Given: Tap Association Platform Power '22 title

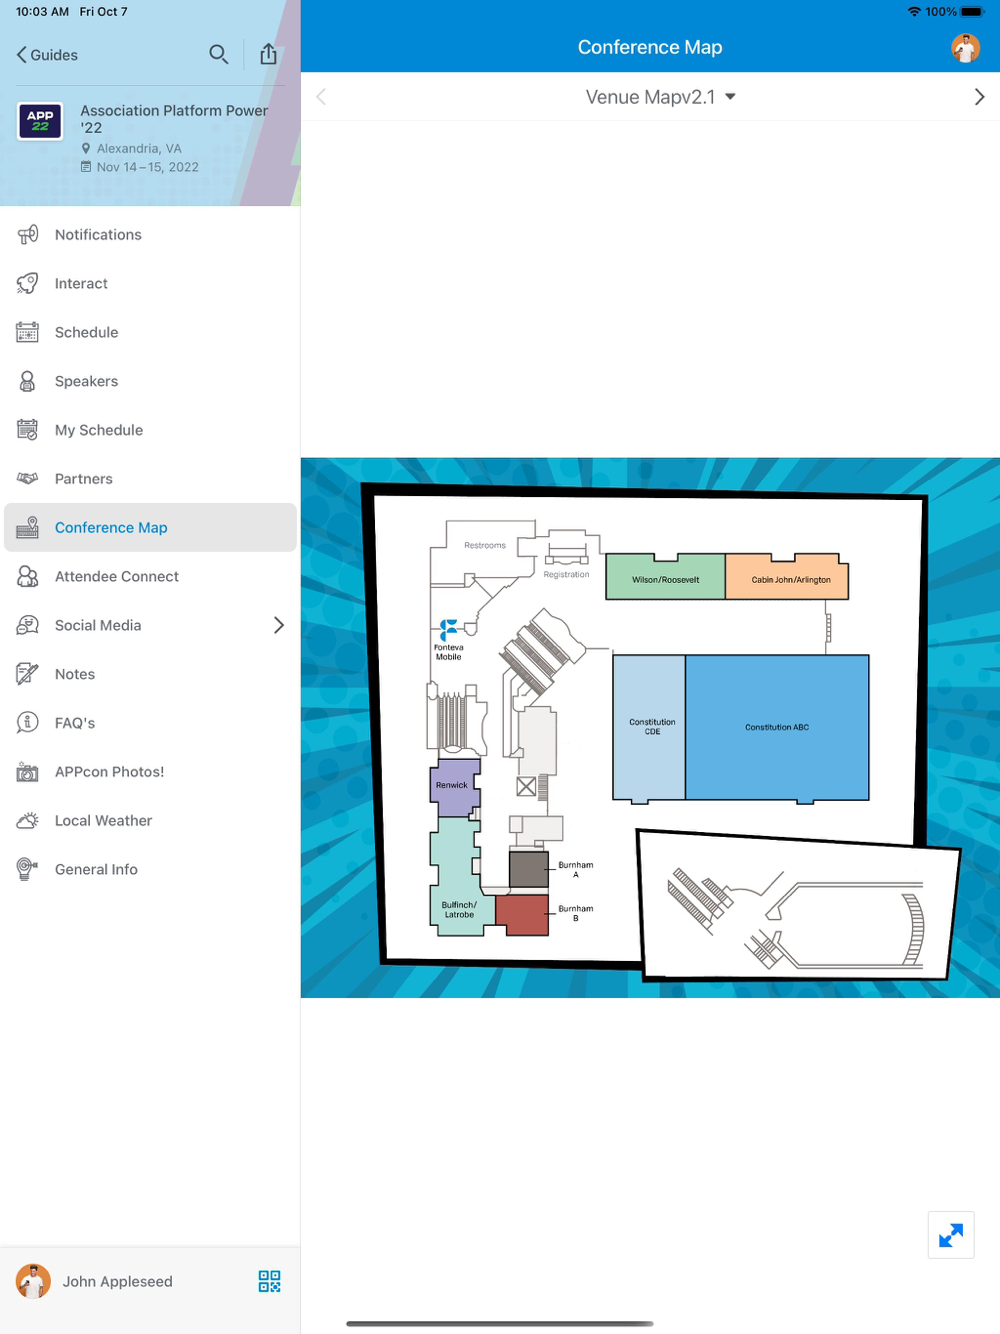Looking at the screenshot, I should click(174, 119).
